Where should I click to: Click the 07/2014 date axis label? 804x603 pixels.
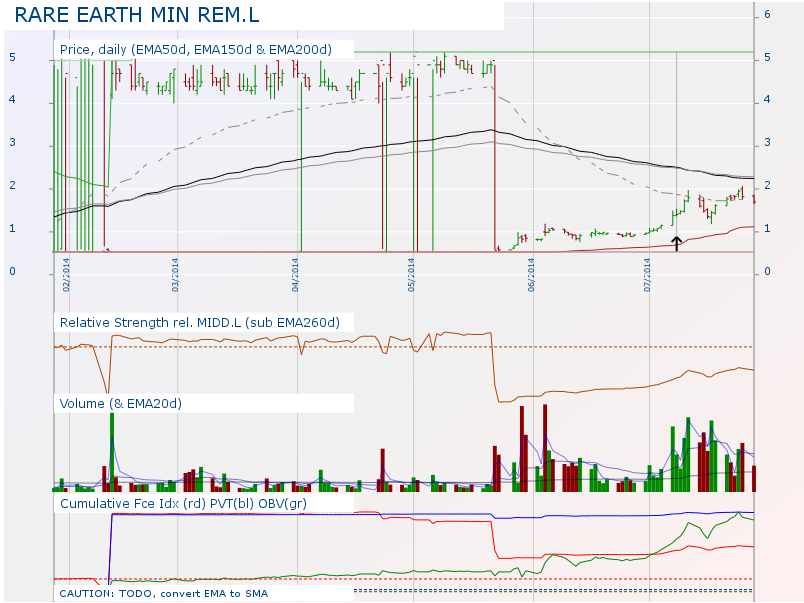[647, 275]
